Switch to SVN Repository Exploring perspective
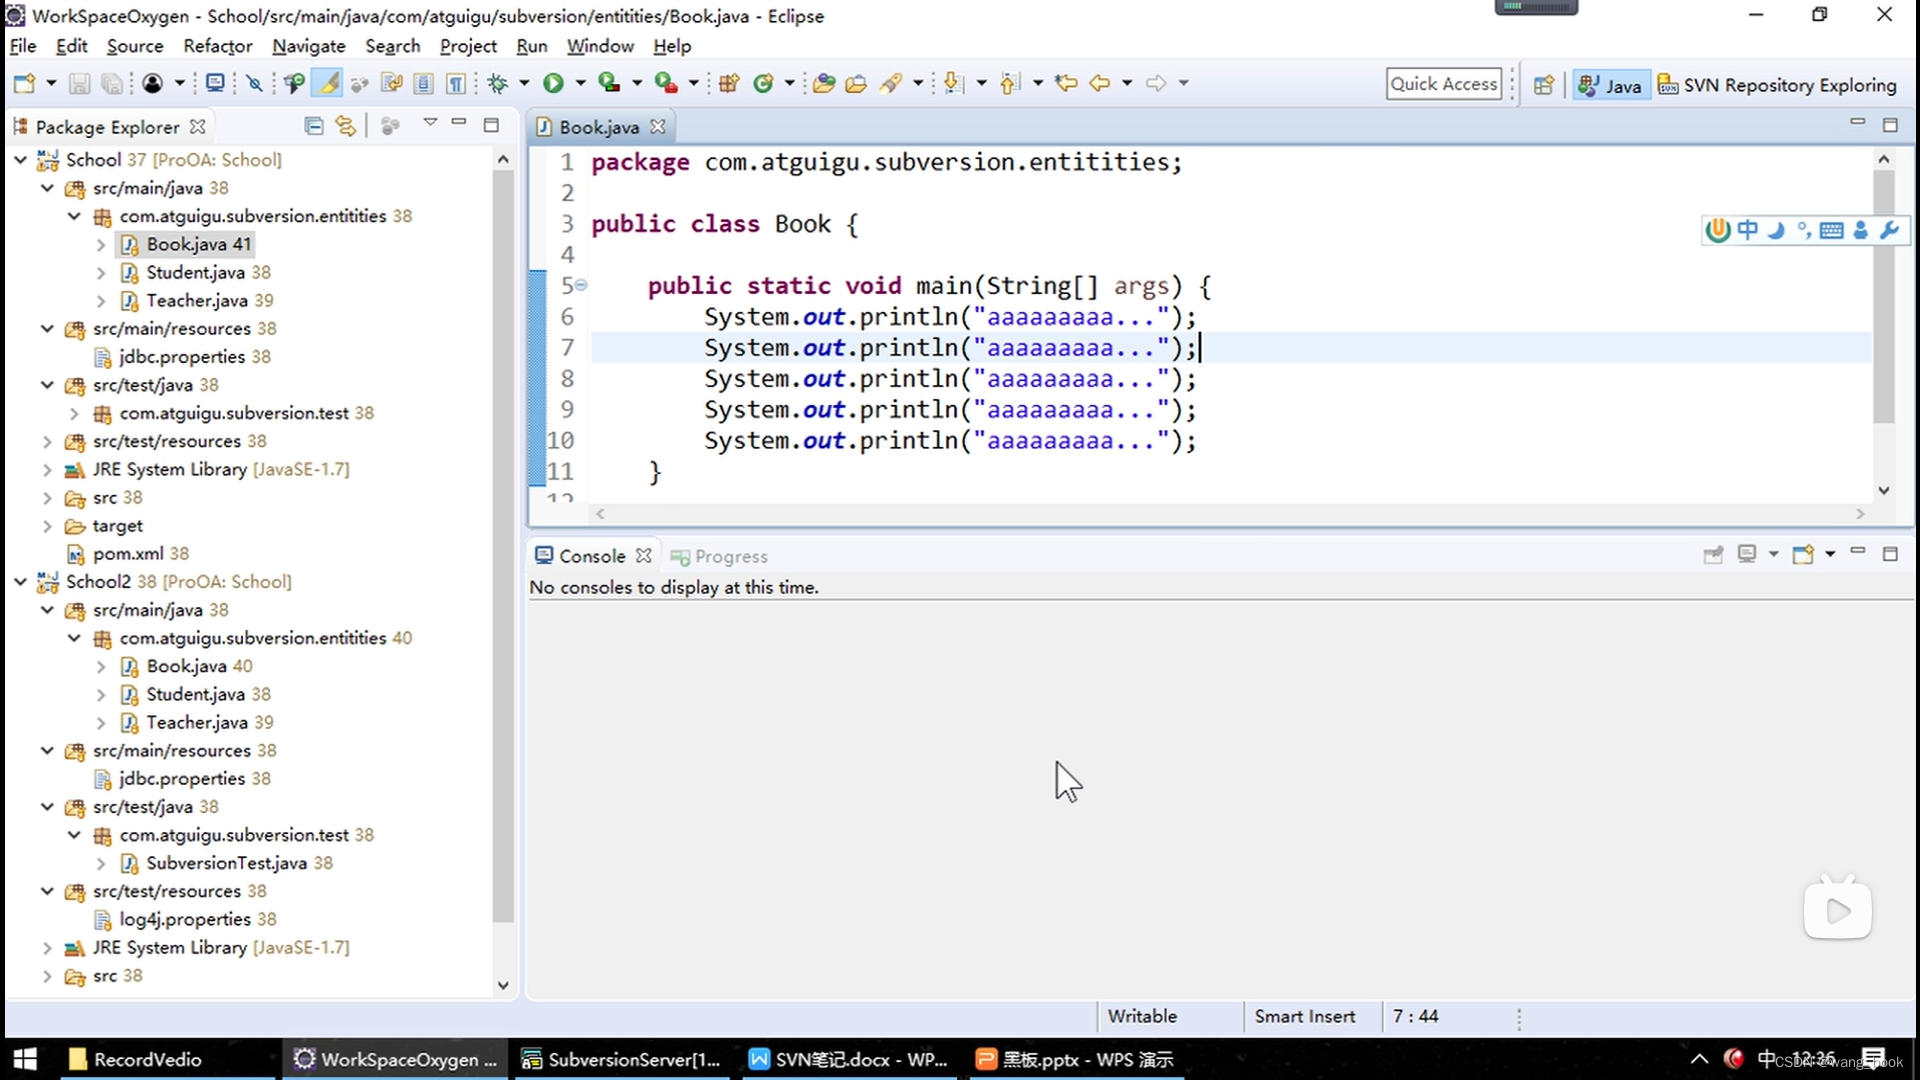The width and height of the screenshot is (1920, 1080). [1777, 85]
